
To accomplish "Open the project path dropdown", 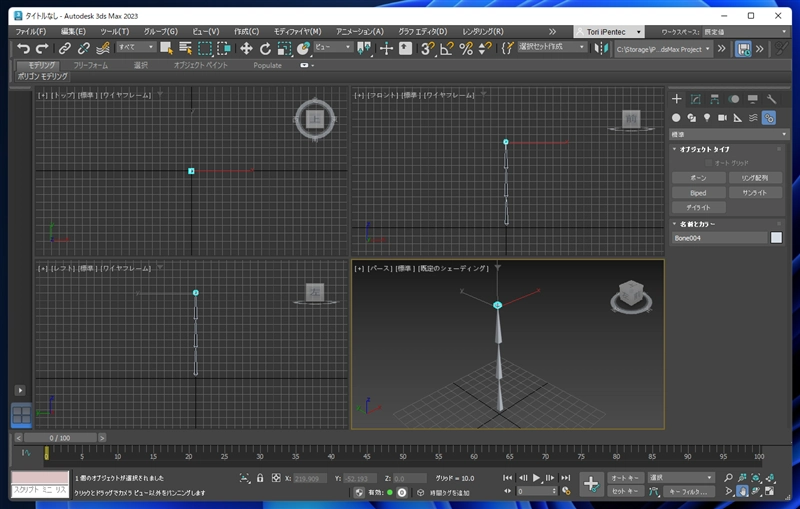I will point(663,49).
